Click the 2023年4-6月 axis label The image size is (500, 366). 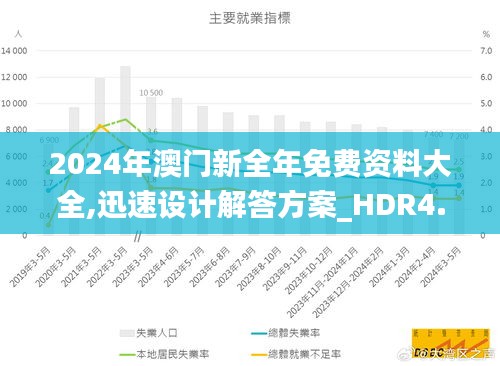[158, 267]
